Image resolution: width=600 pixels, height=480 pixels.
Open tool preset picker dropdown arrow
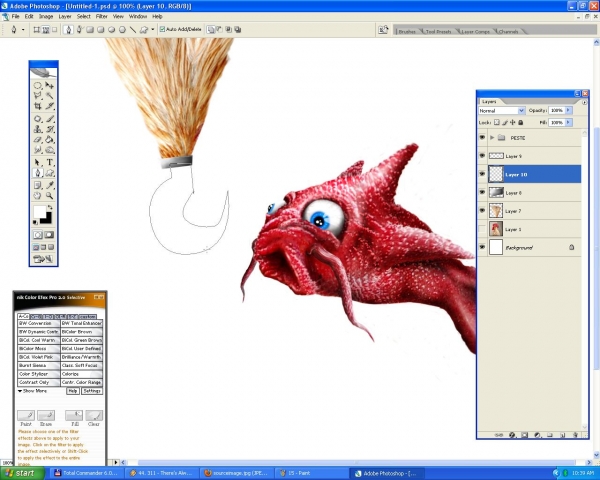[x=23, y=29]
